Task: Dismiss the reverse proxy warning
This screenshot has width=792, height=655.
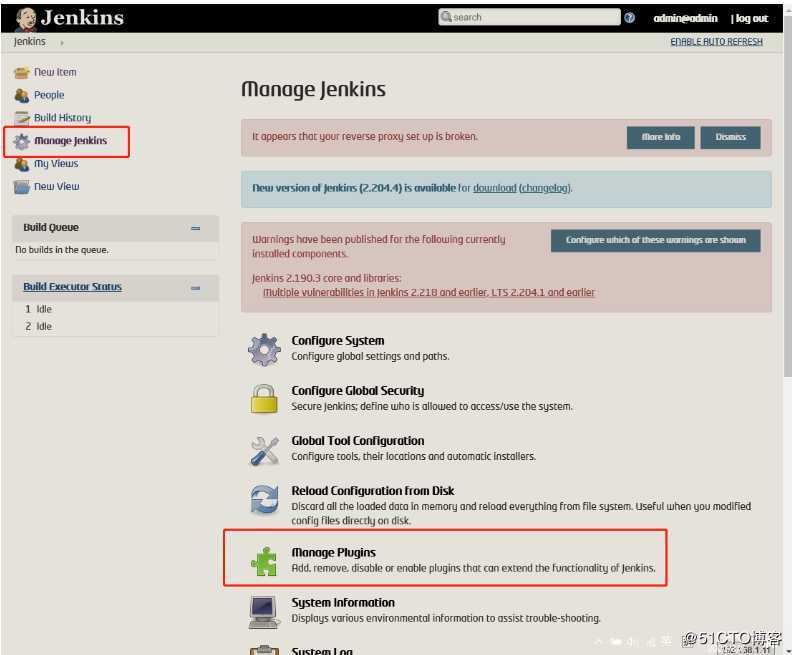Action: point(730,137)
